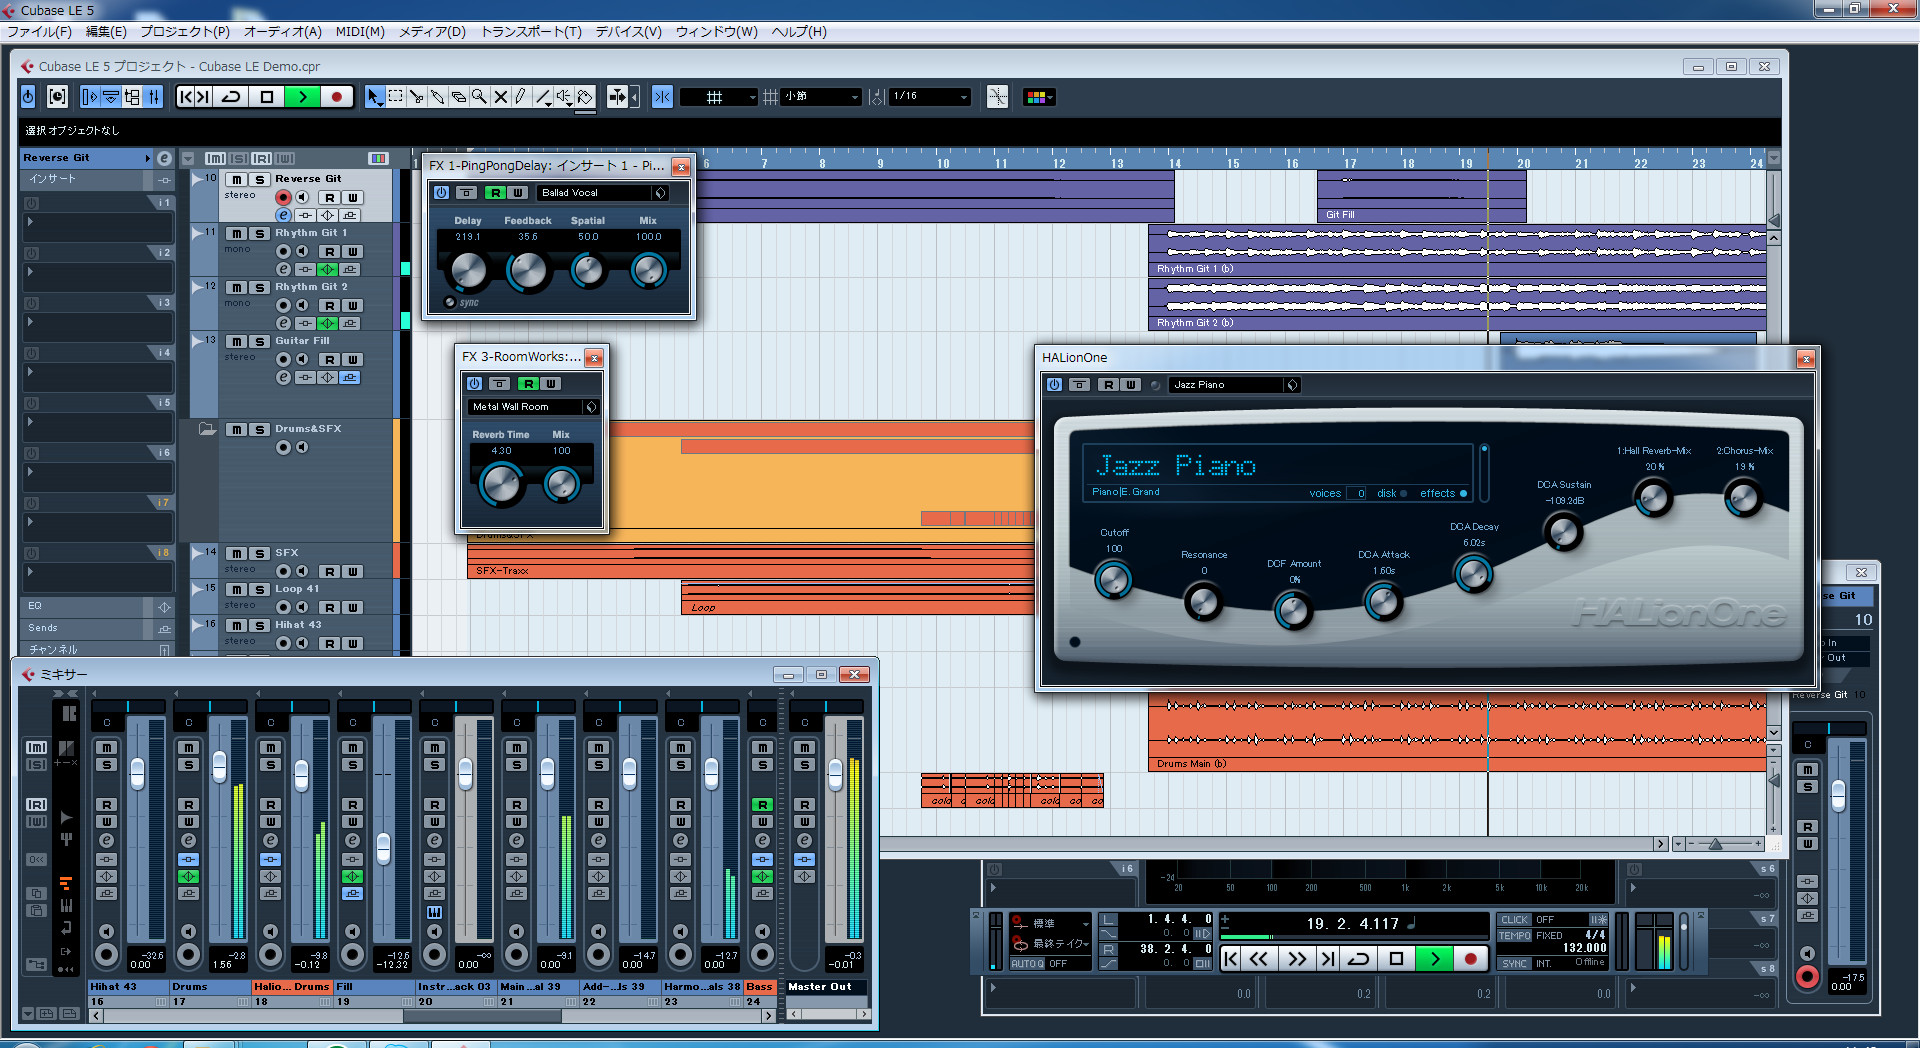Open Sends section in Inspector
The image size is (1920, 1048).
coord(97,629)
